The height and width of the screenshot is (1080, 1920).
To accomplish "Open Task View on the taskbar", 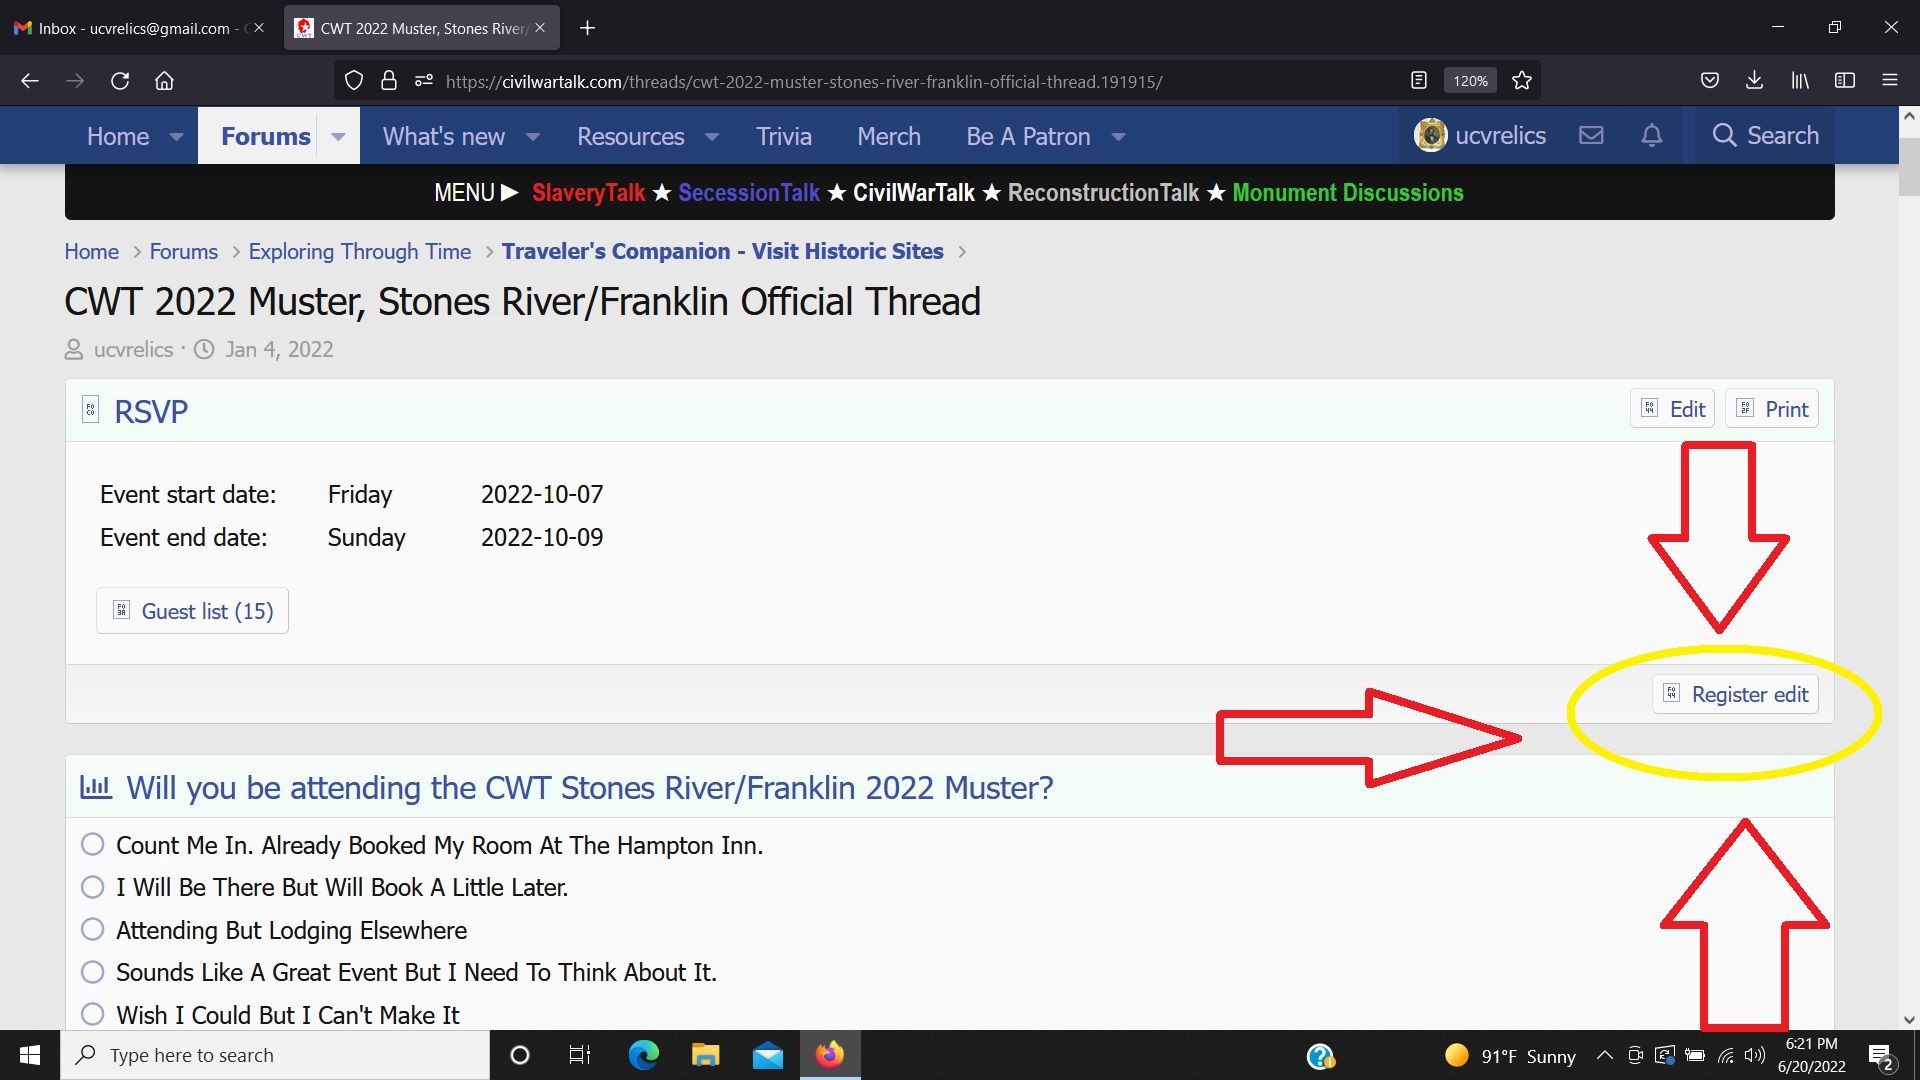I will pos(580,1055).
